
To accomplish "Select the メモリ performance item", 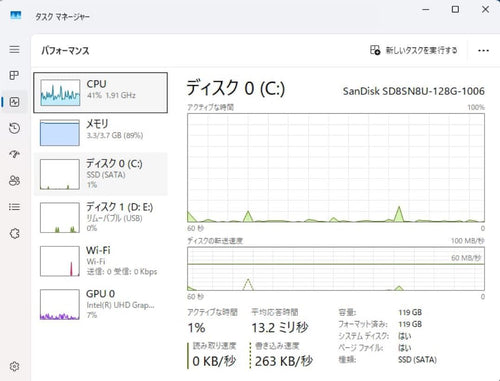I will pyautogui.click(x=100, y=133).
